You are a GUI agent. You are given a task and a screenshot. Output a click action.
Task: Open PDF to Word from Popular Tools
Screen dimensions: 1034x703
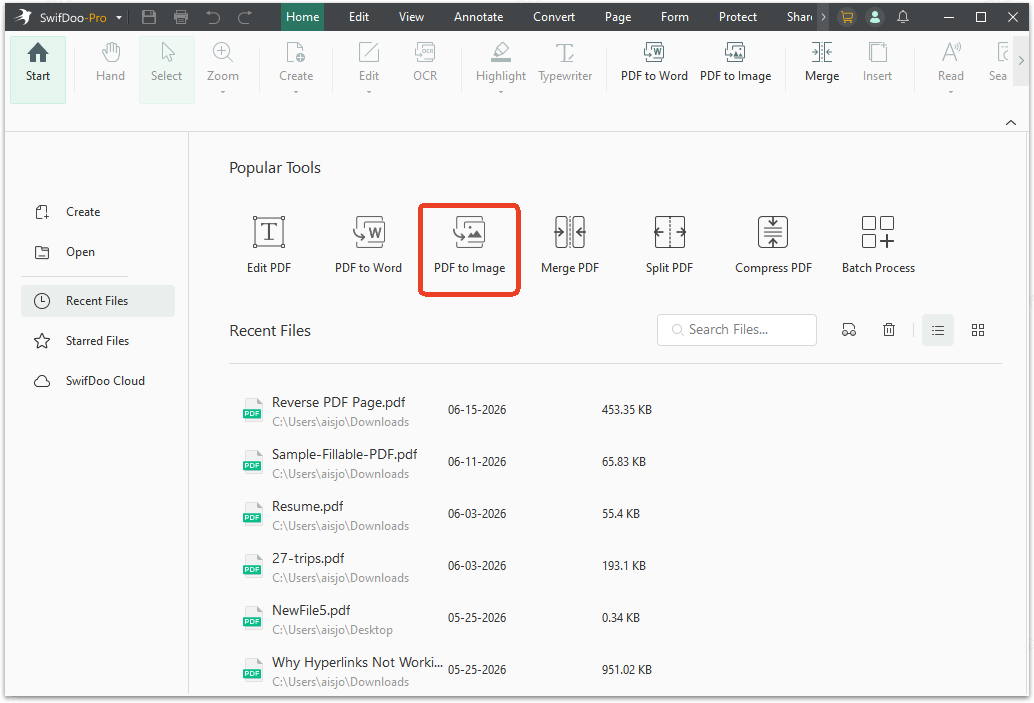368,245
